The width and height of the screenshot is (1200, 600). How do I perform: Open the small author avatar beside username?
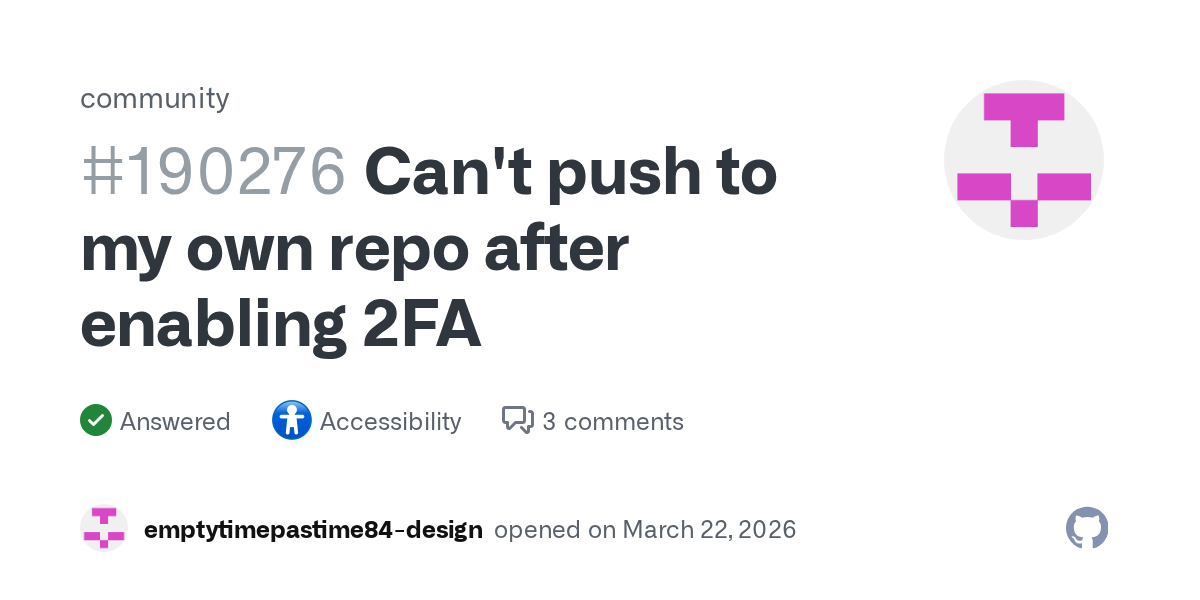104,529
